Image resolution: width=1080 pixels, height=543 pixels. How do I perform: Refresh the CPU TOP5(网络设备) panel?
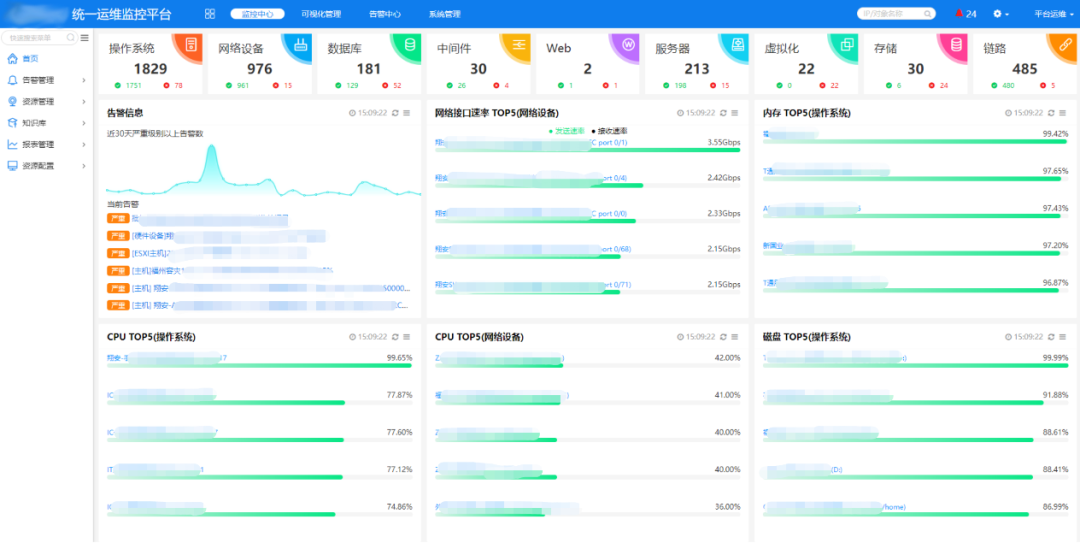tap(723, 337)
